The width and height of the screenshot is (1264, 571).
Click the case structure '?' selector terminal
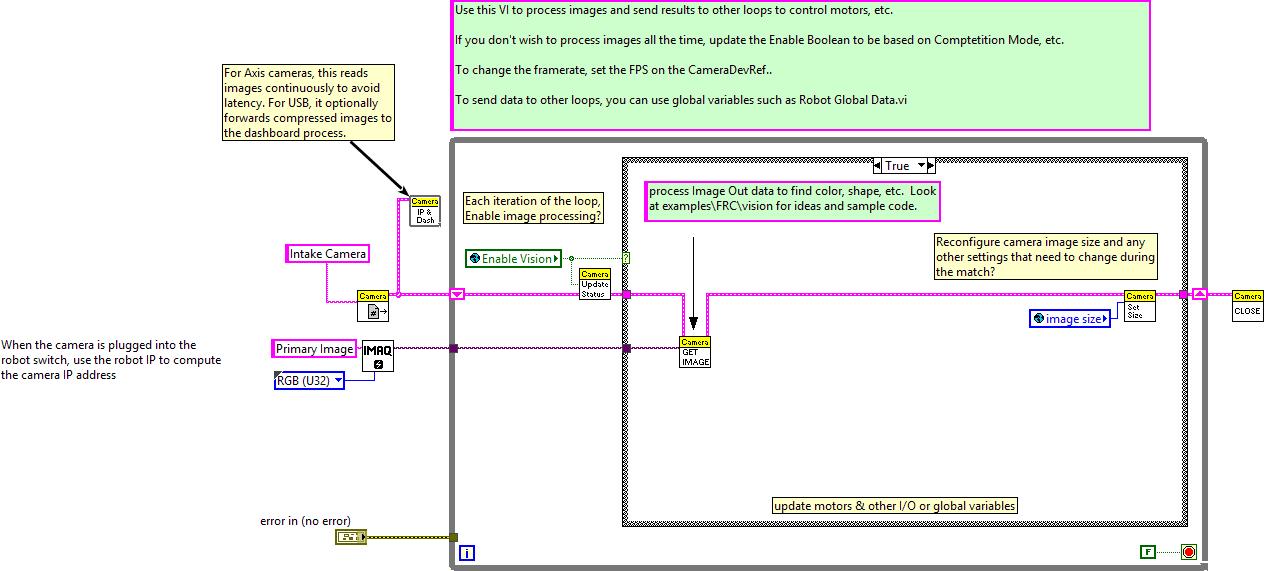coord(626,258)
